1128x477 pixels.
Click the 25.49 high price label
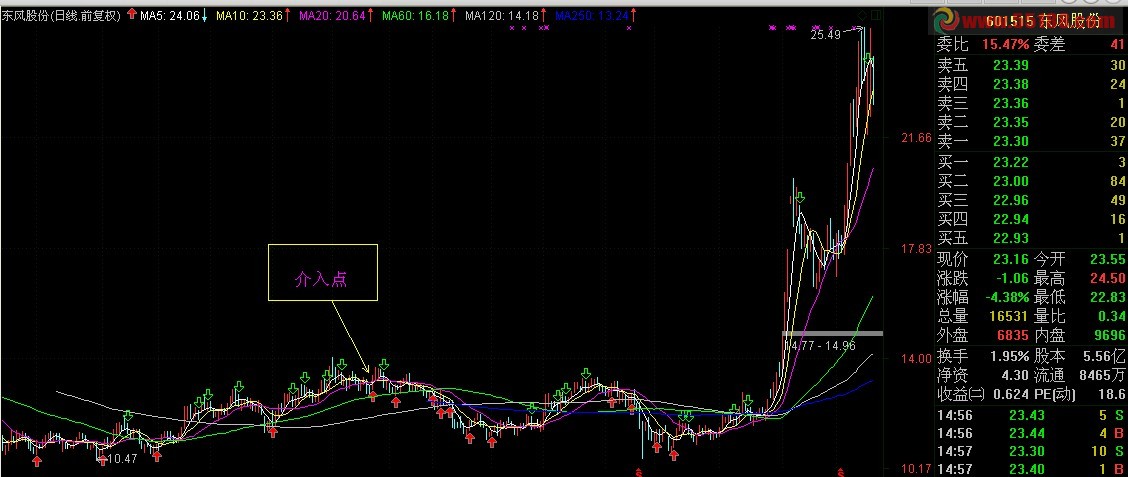tap(825, 34)
